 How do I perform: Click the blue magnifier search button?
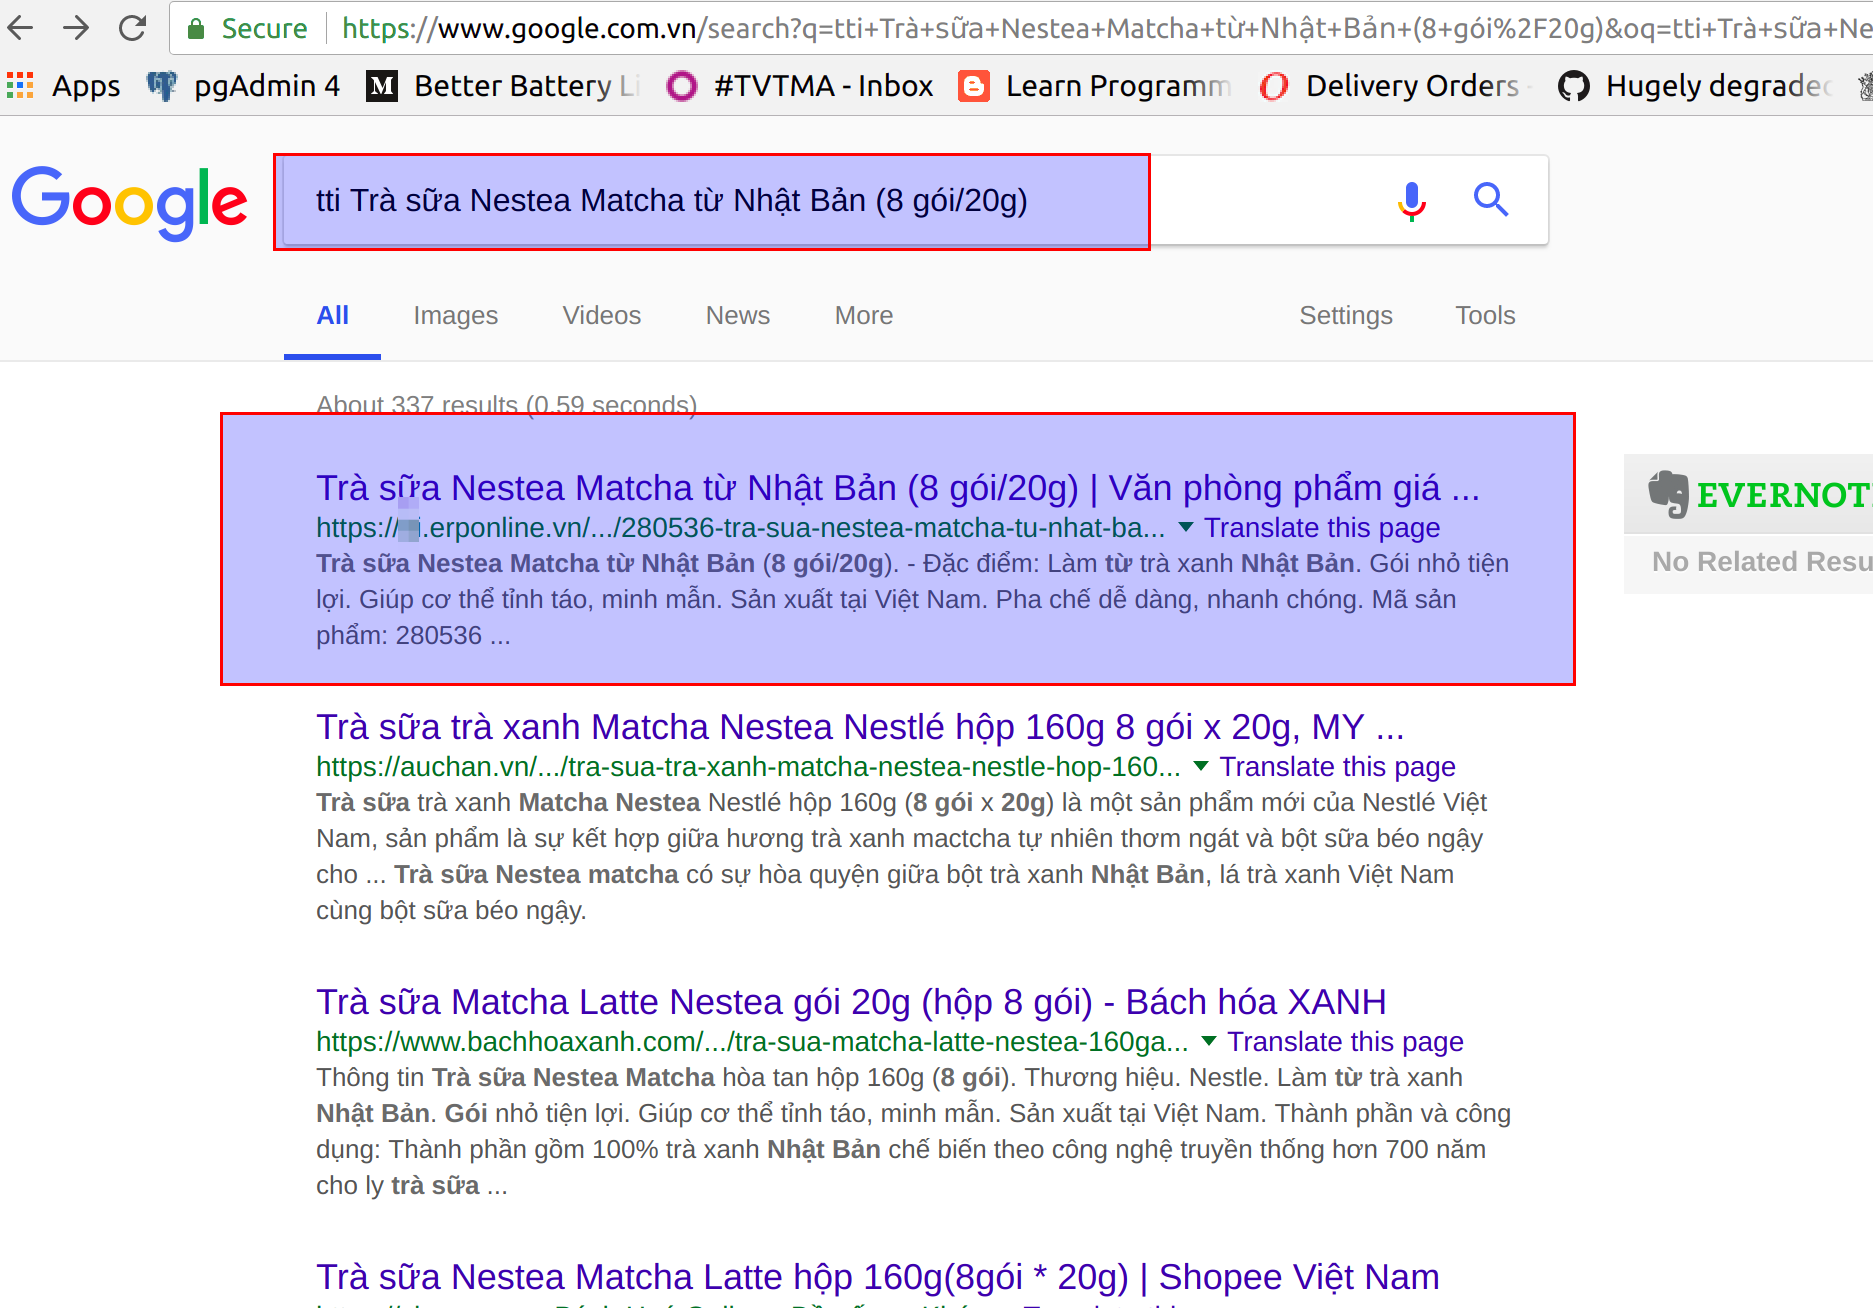pos(1490,200)
